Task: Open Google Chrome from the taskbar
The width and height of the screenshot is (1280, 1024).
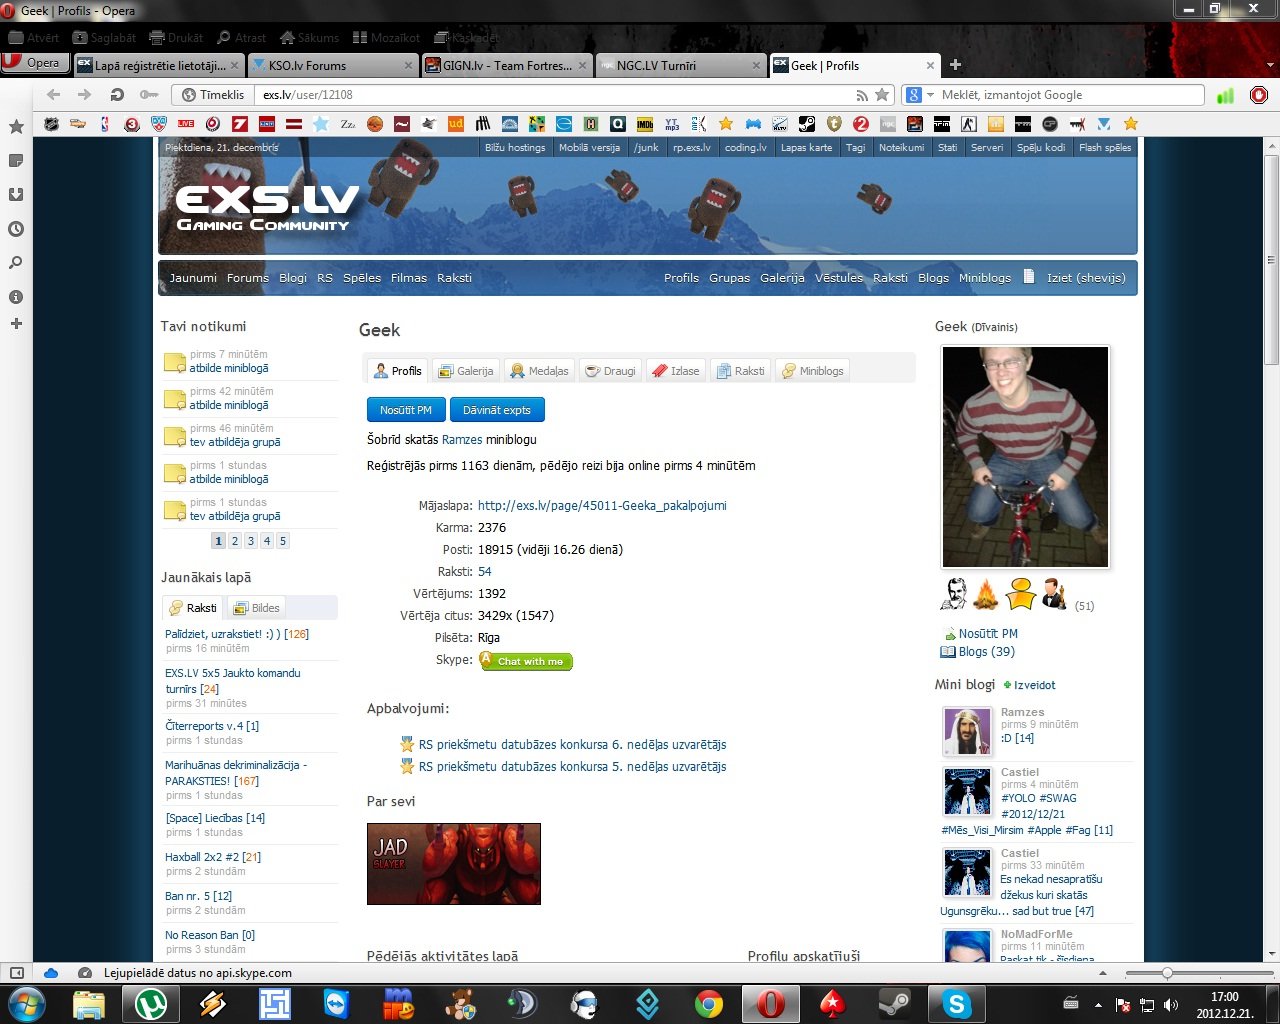Action: 709,1003
